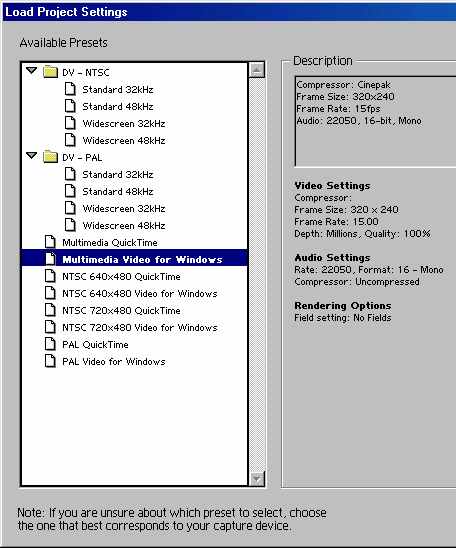Choose Widescreen 32kHz preset under DV - PAL
The height and width of the screenshot is (548, 456).
124,209
